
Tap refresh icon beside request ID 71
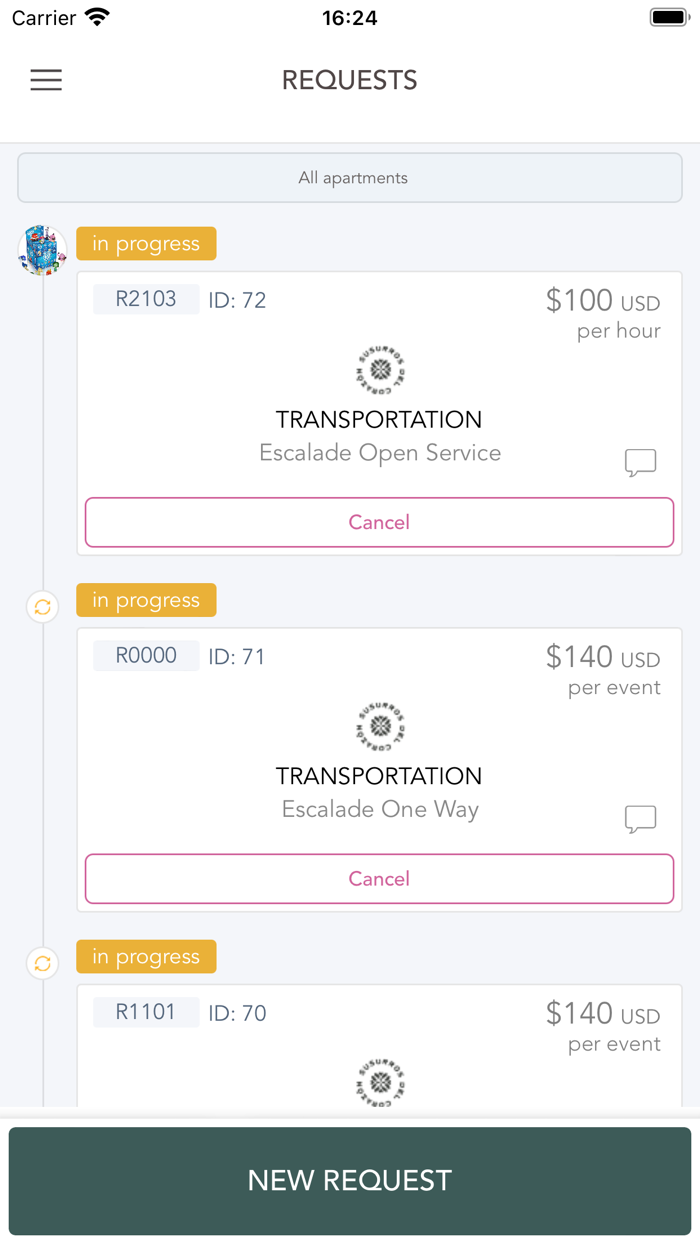[42, 607]
